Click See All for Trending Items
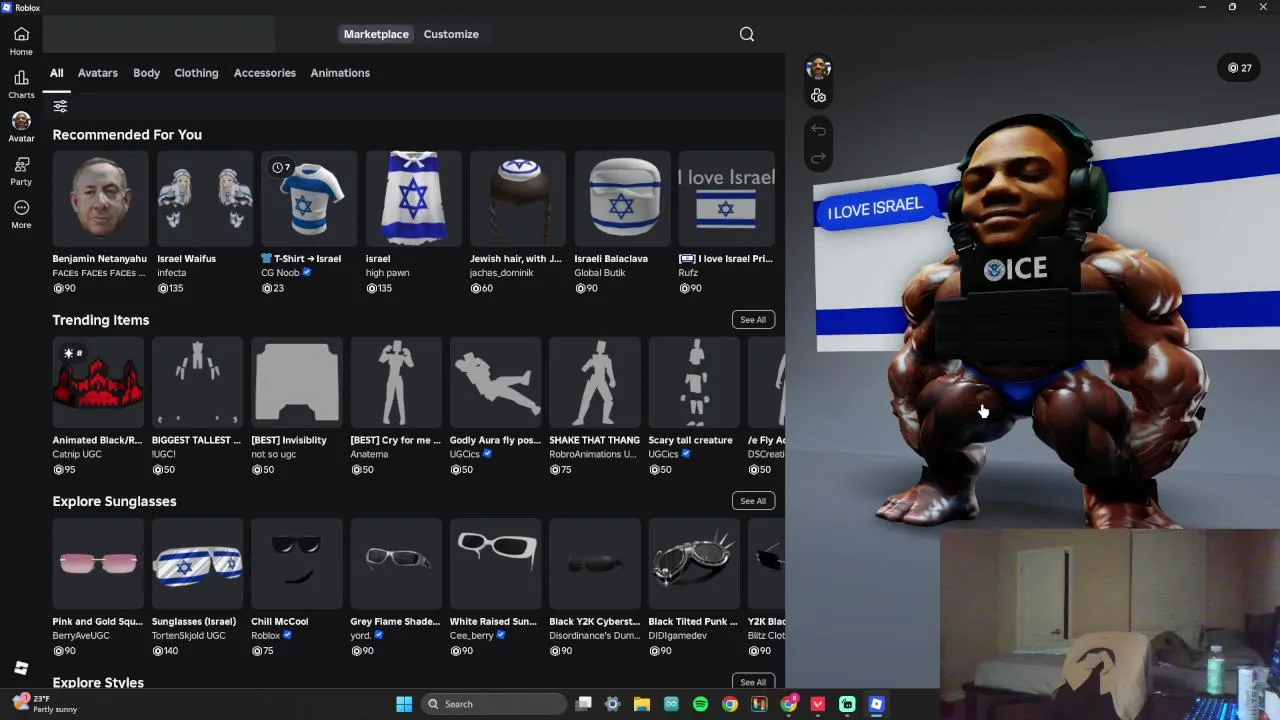The height and width of the screenshot is (720, 1280). pyautogui.click(x=753, y=320)
